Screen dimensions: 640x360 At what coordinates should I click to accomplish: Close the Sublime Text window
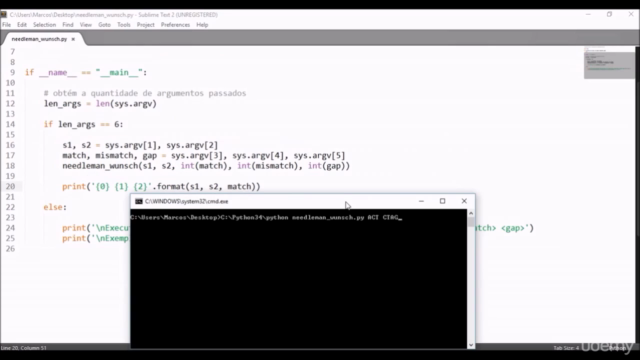coord(631,14)
